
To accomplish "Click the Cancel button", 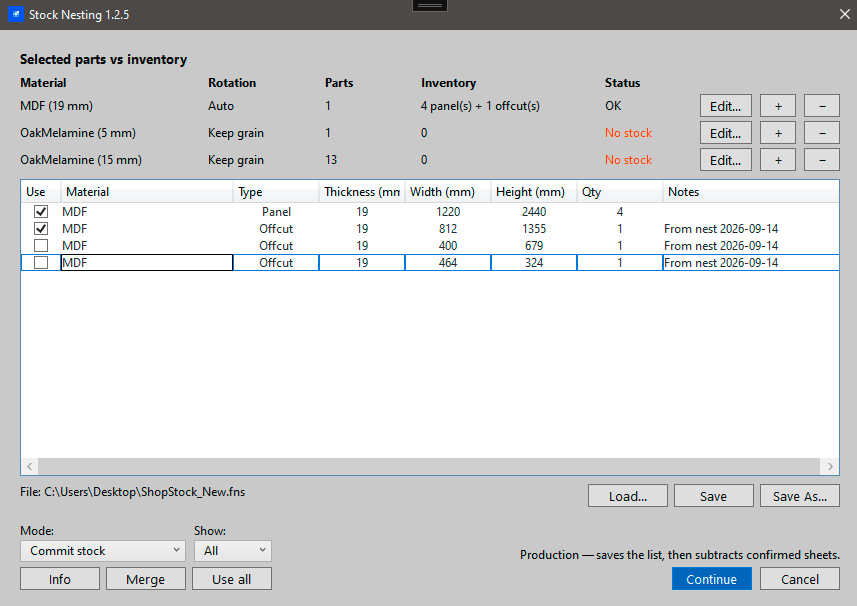I will (x=800, y=579).
